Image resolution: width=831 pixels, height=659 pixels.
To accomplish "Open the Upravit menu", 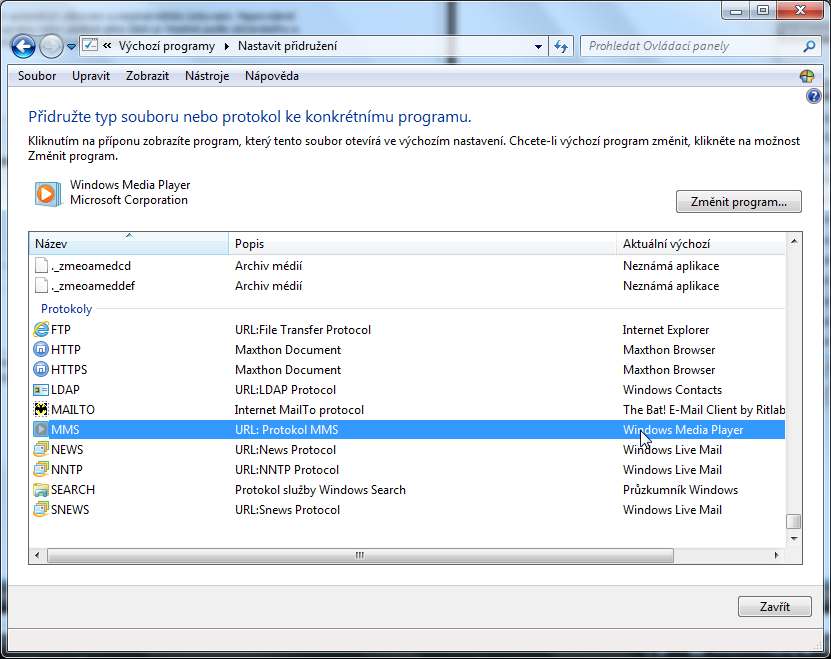I will click(91, 76).
